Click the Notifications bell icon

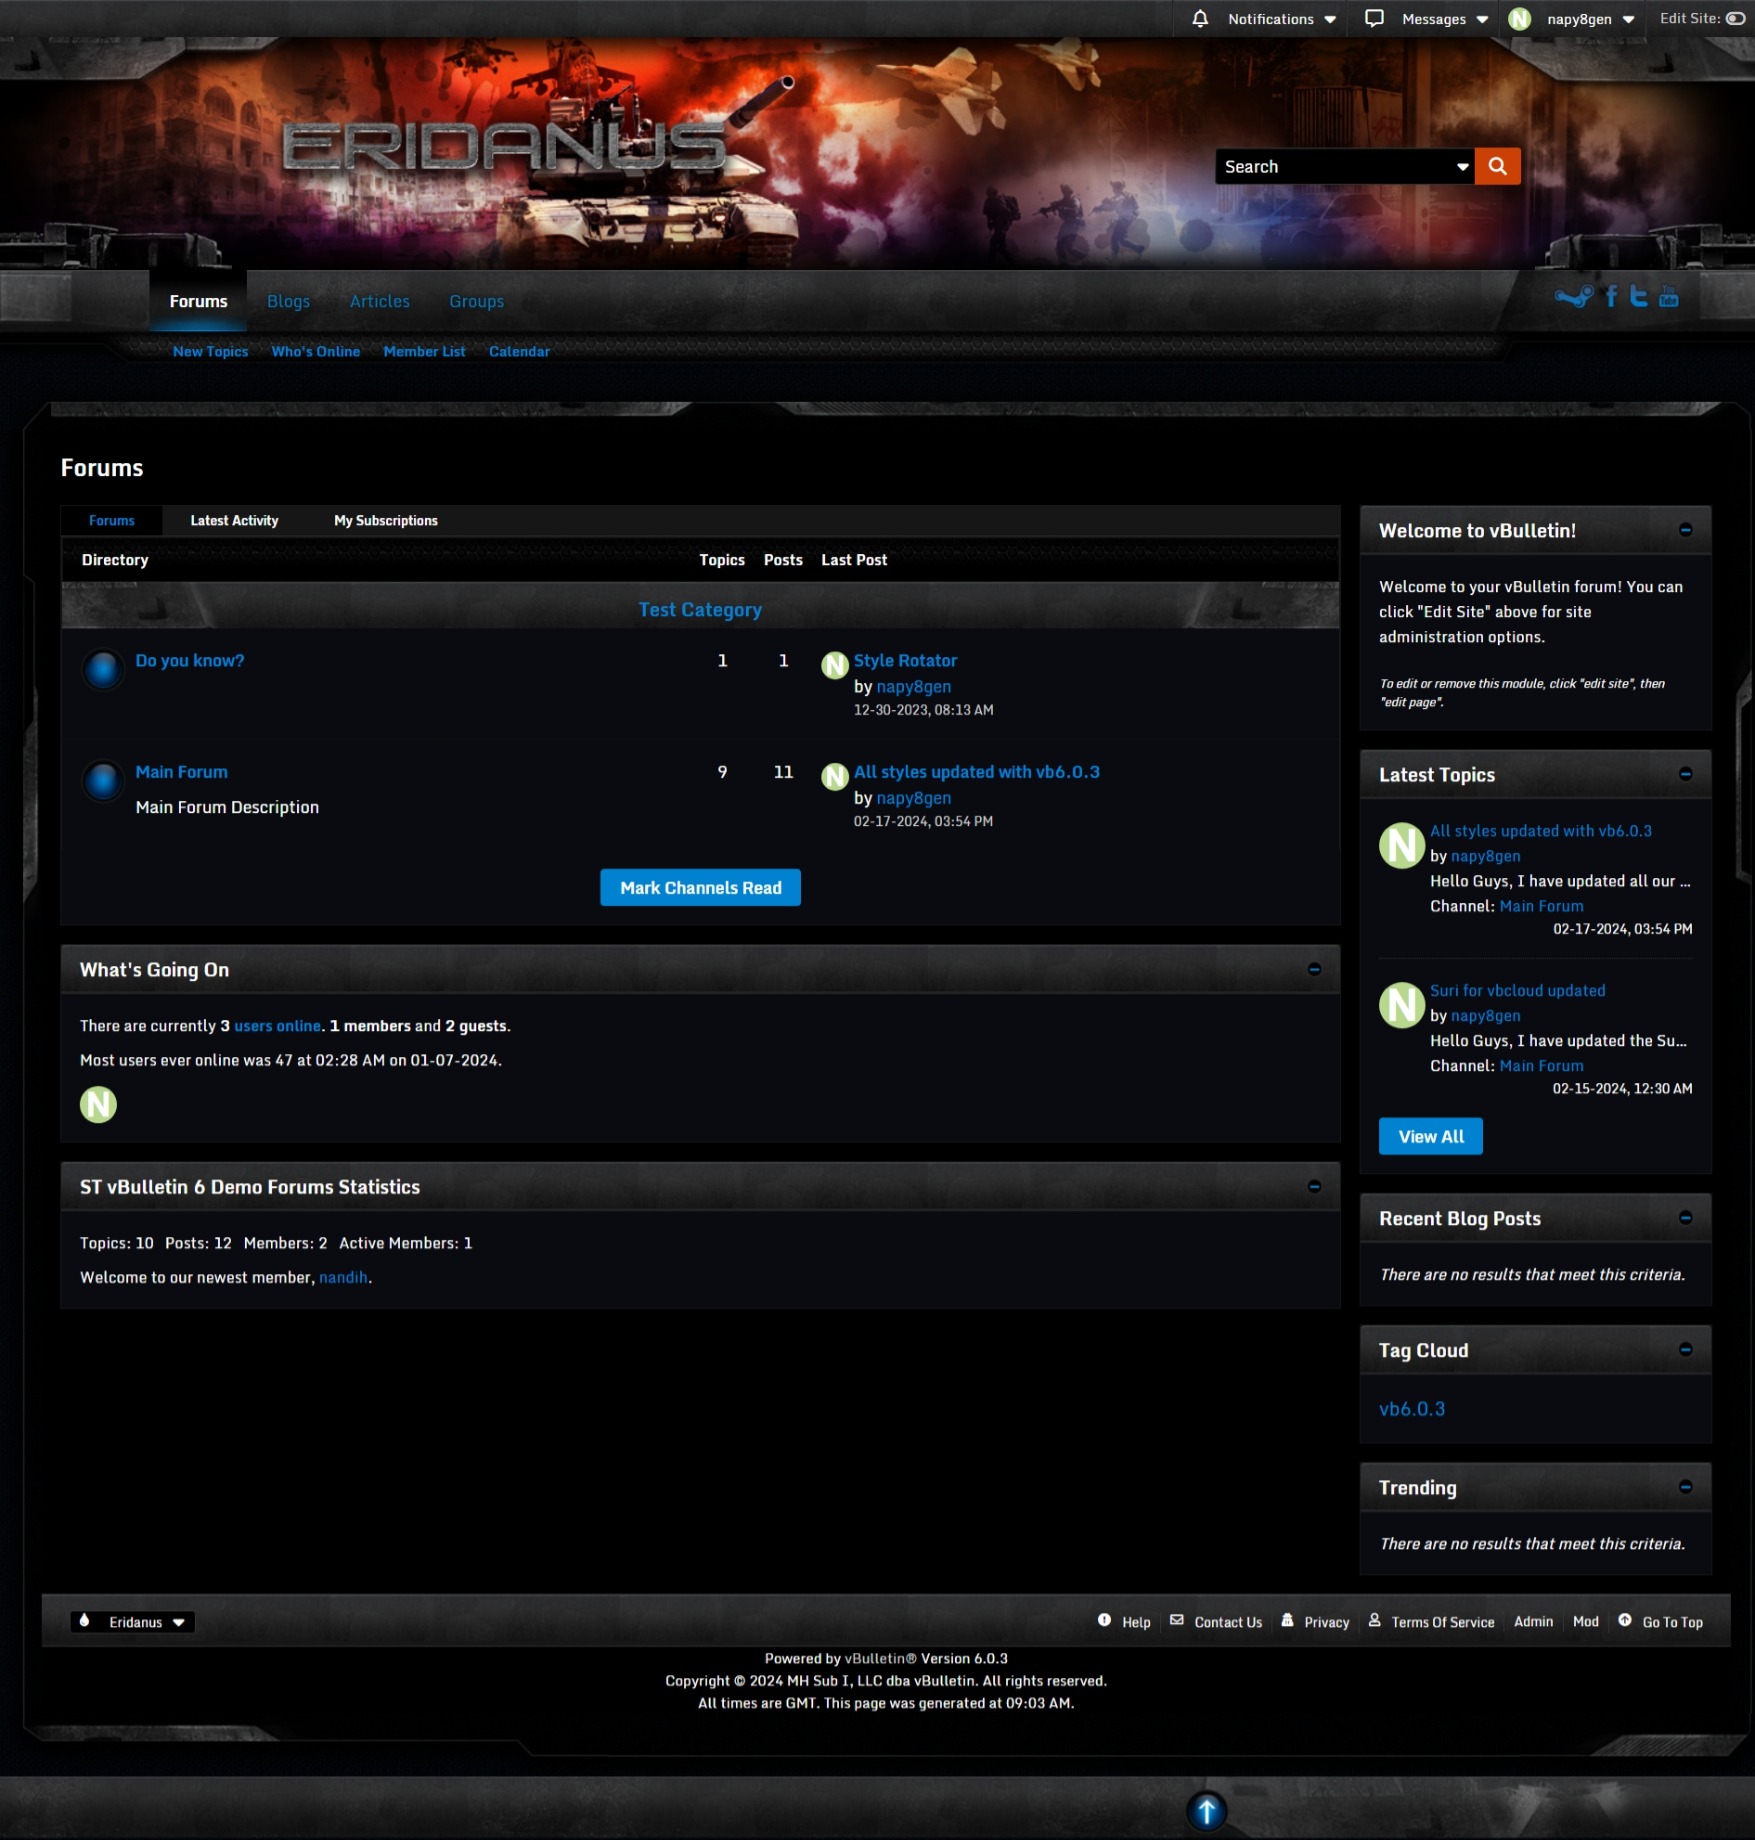[1200, 18]
